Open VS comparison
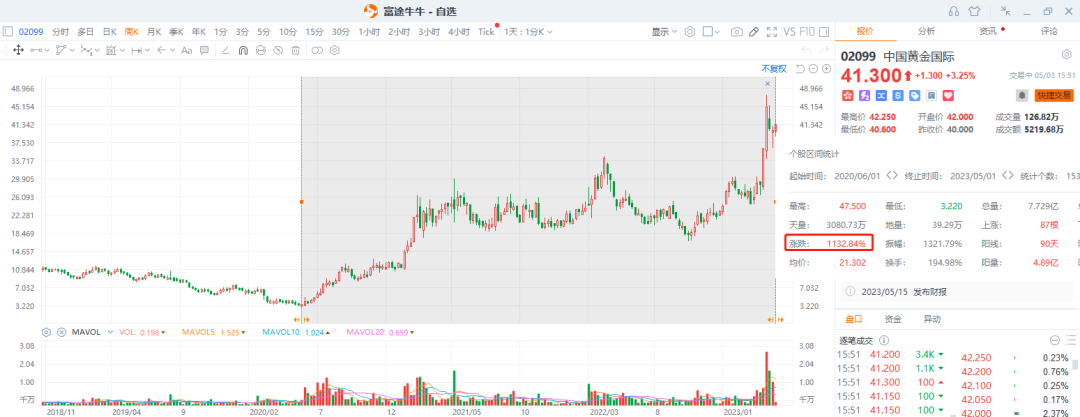This screenshot has height=417, width=1080. coord(789,32)
